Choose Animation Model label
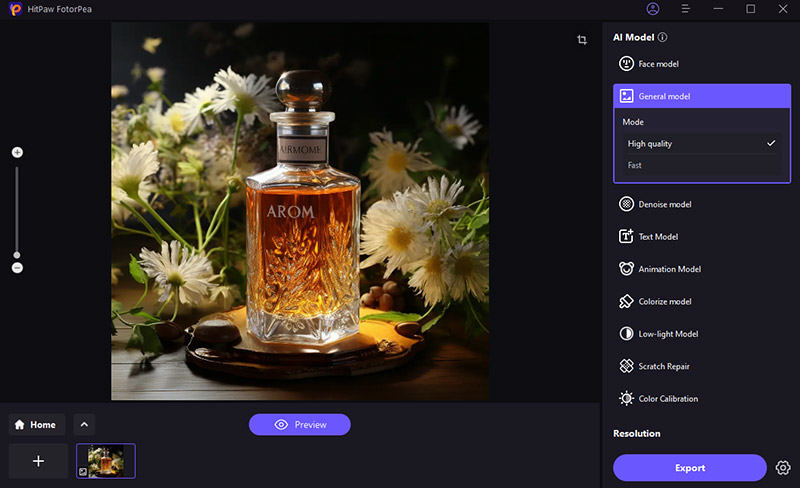This screenshot has width=800, height=488. pos(669,269)
